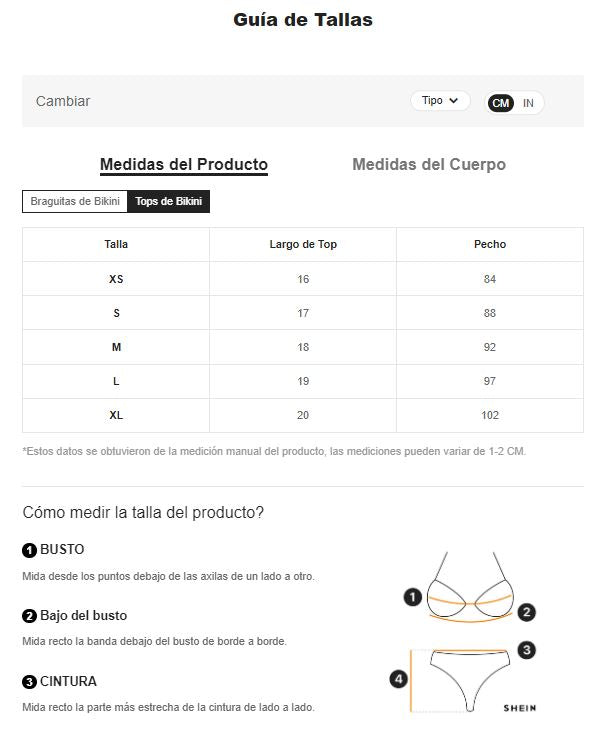Viewport: 592px width, 747px height.
Task: Click the bikini top illustration
Action: (x=470, y=588)
